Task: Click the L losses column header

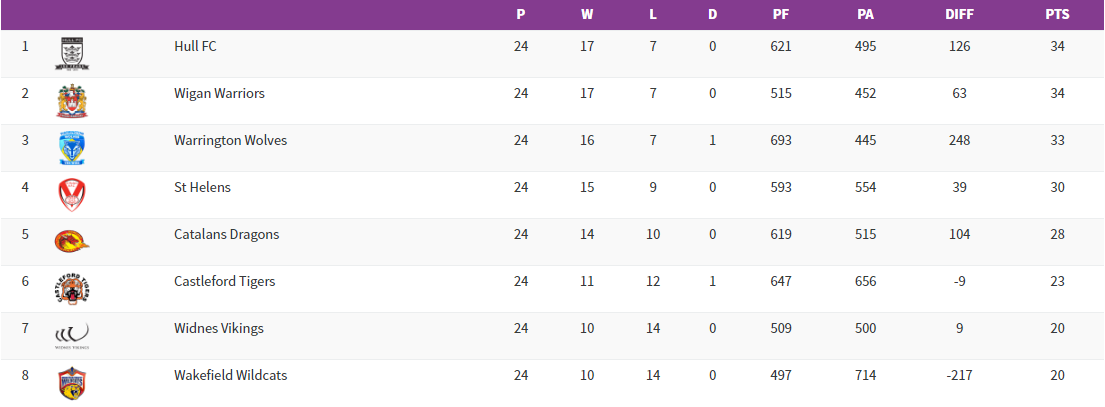Action: [x=653, y=15]
